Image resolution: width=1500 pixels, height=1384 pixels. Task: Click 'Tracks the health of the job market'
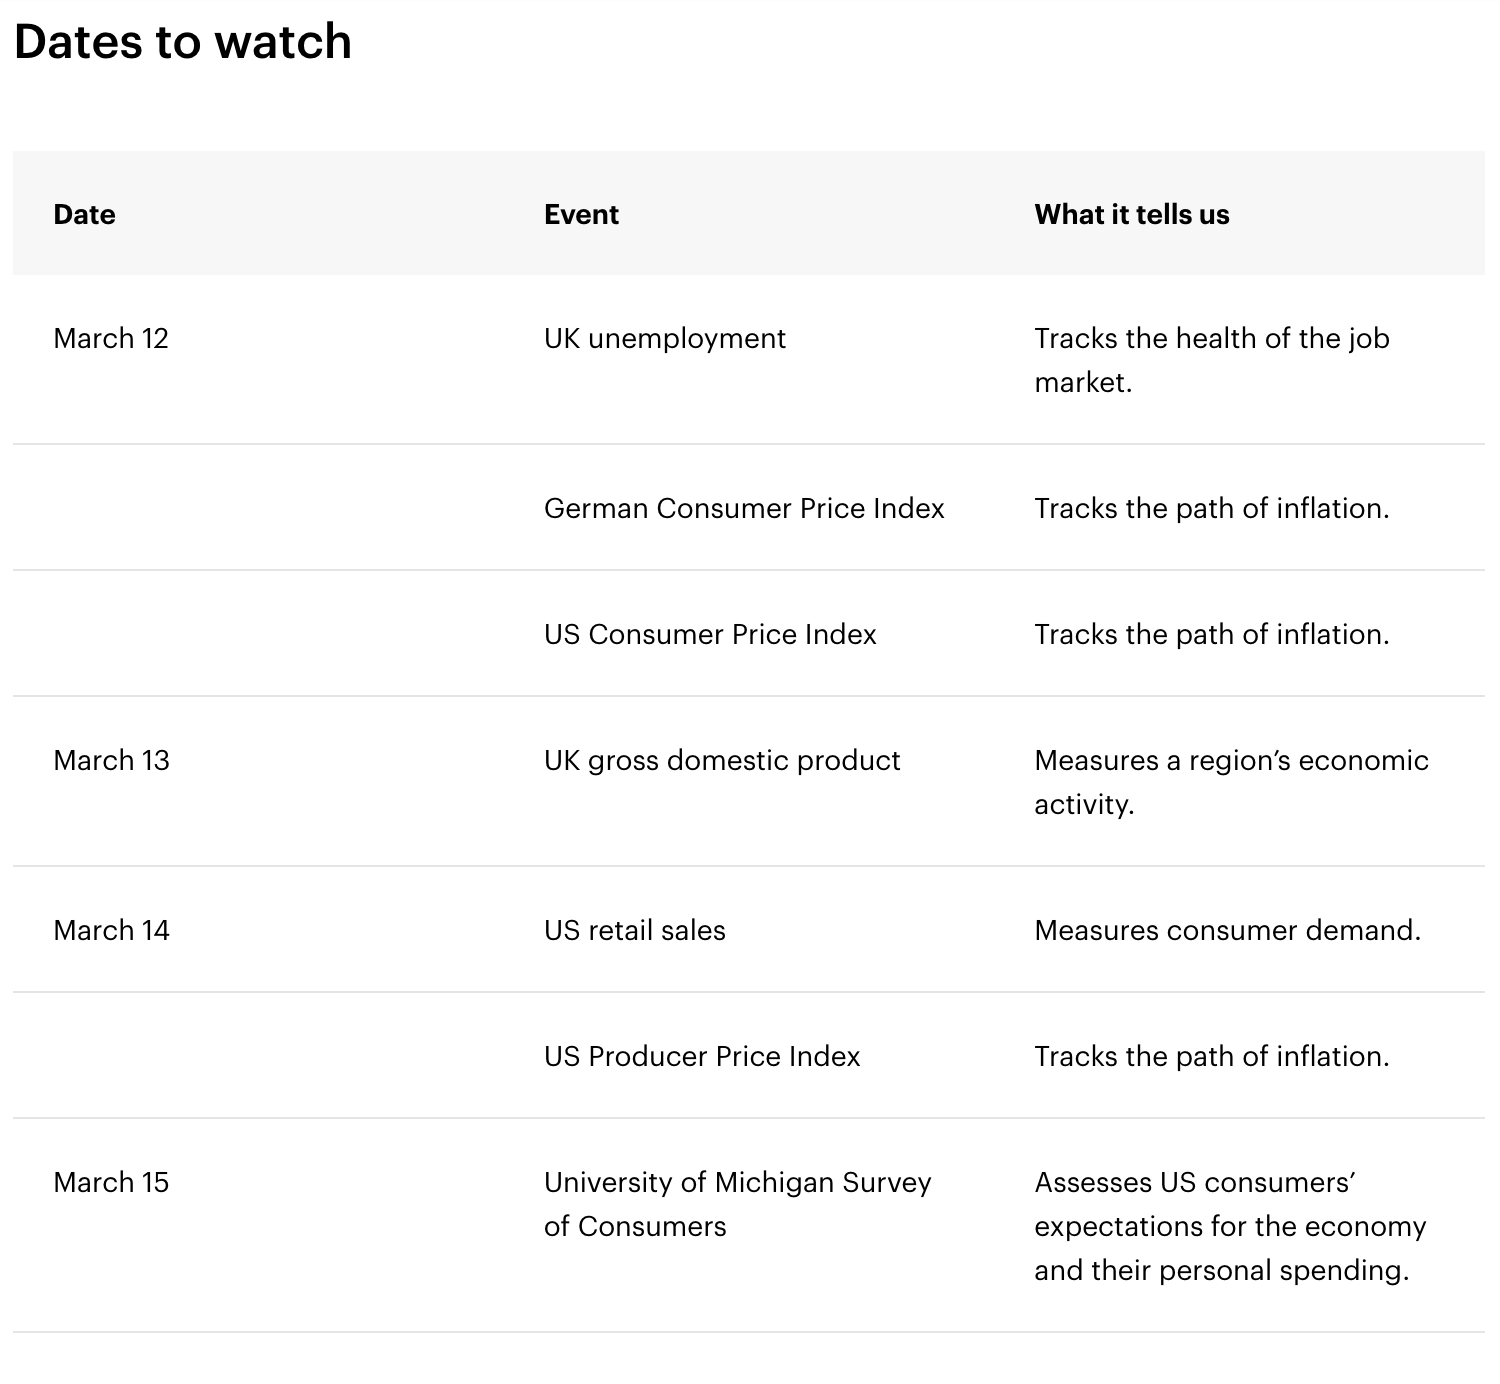point(1211,360)
